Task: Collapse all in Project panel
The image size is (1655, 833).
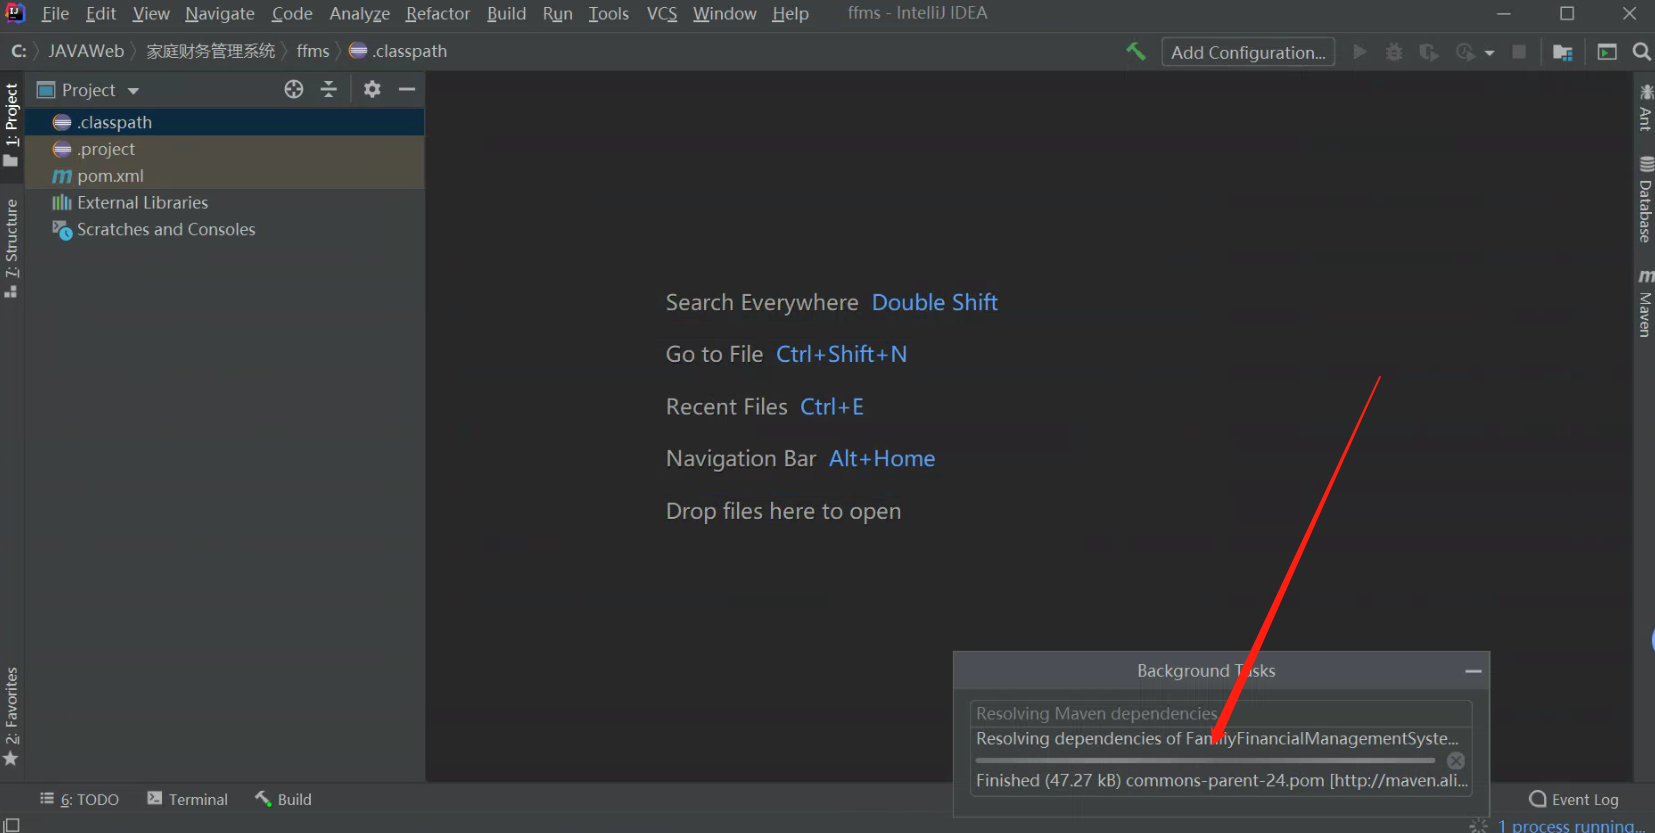Action: point(329,89)
